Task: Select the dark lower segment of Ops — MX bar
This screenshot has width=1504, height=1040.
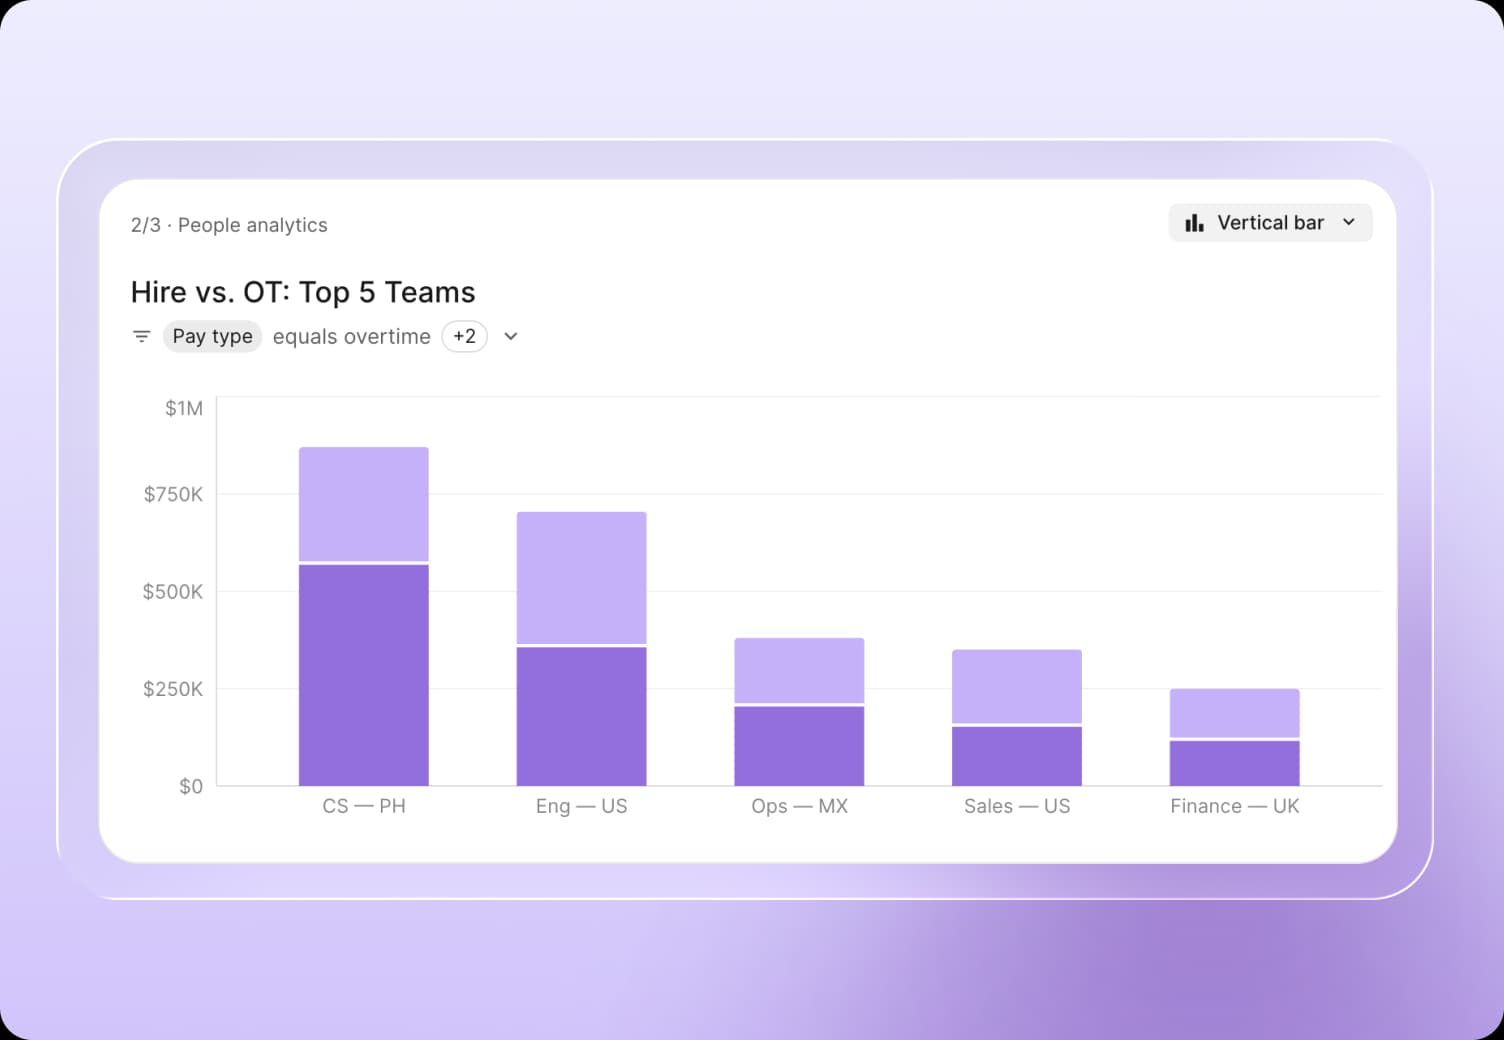Action: 800,746
